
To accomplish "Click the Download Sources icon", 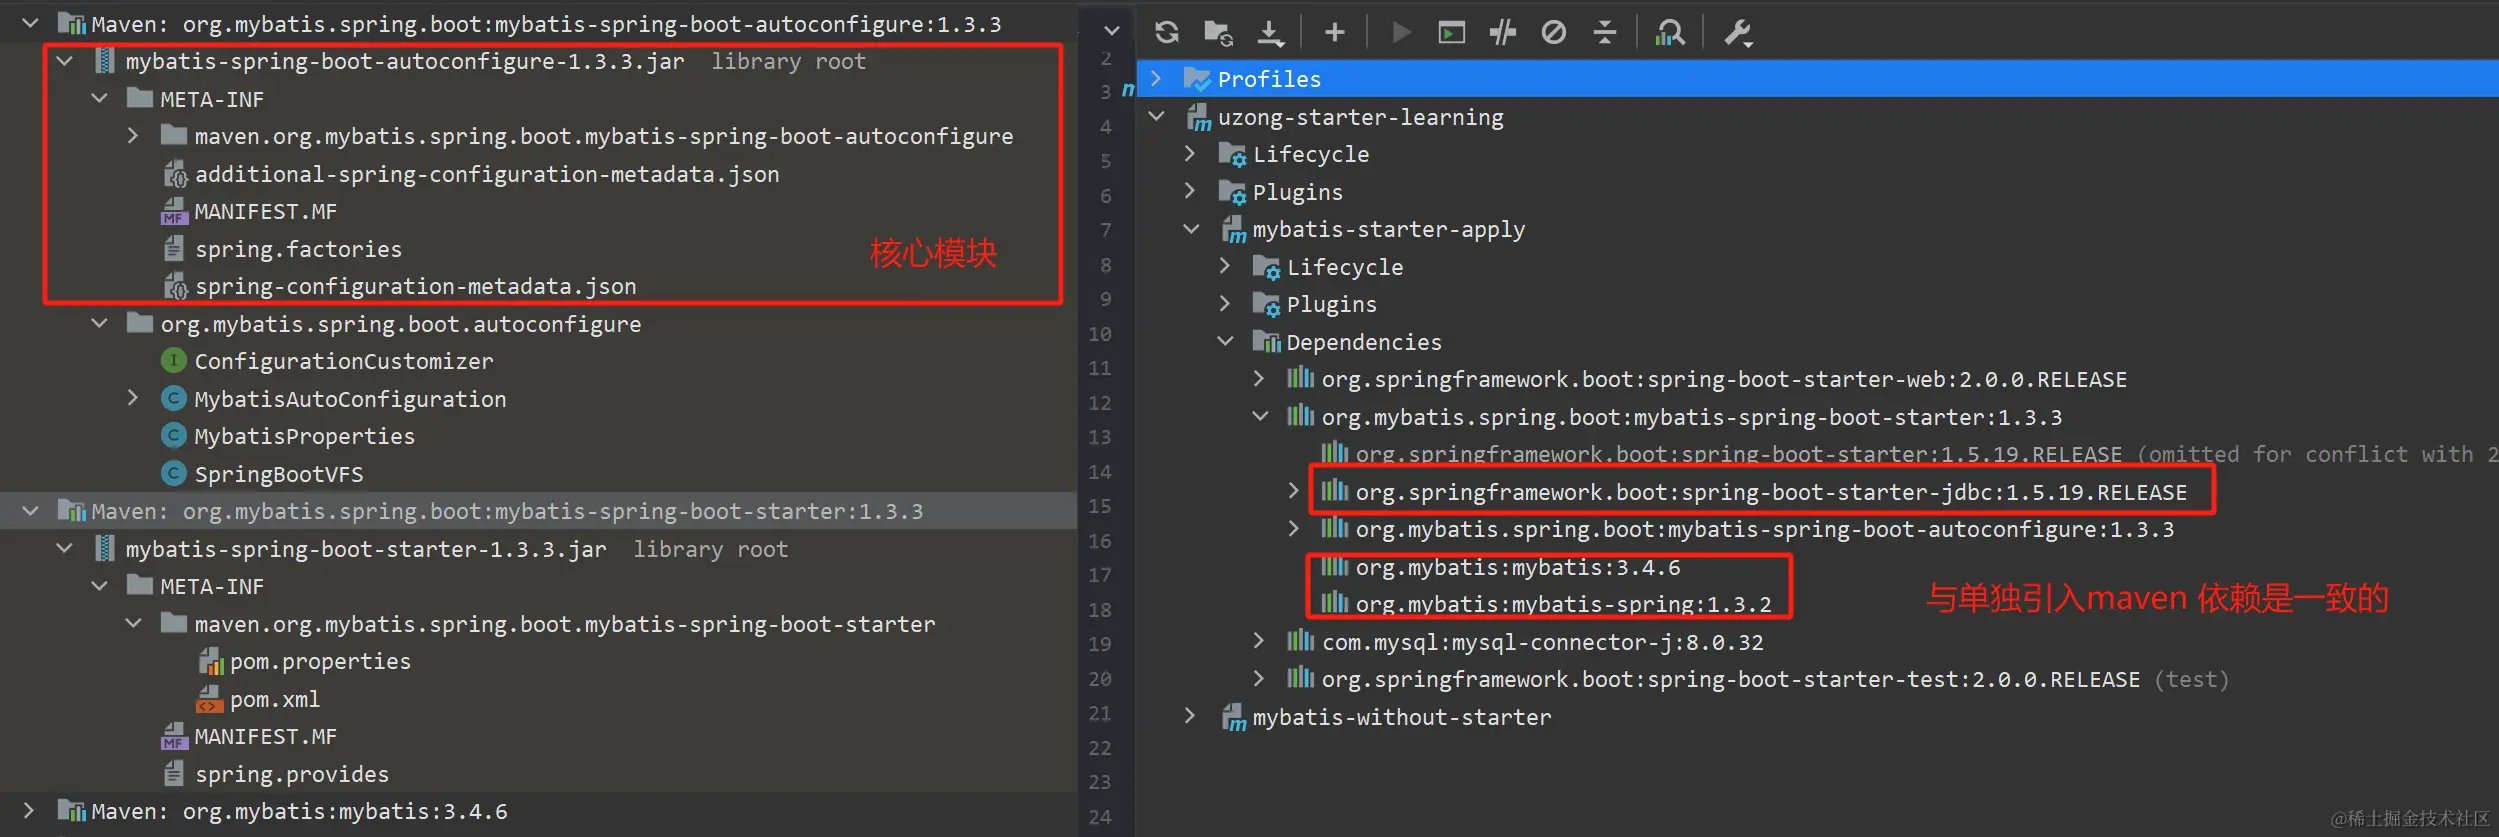I will pos(1270,33).
